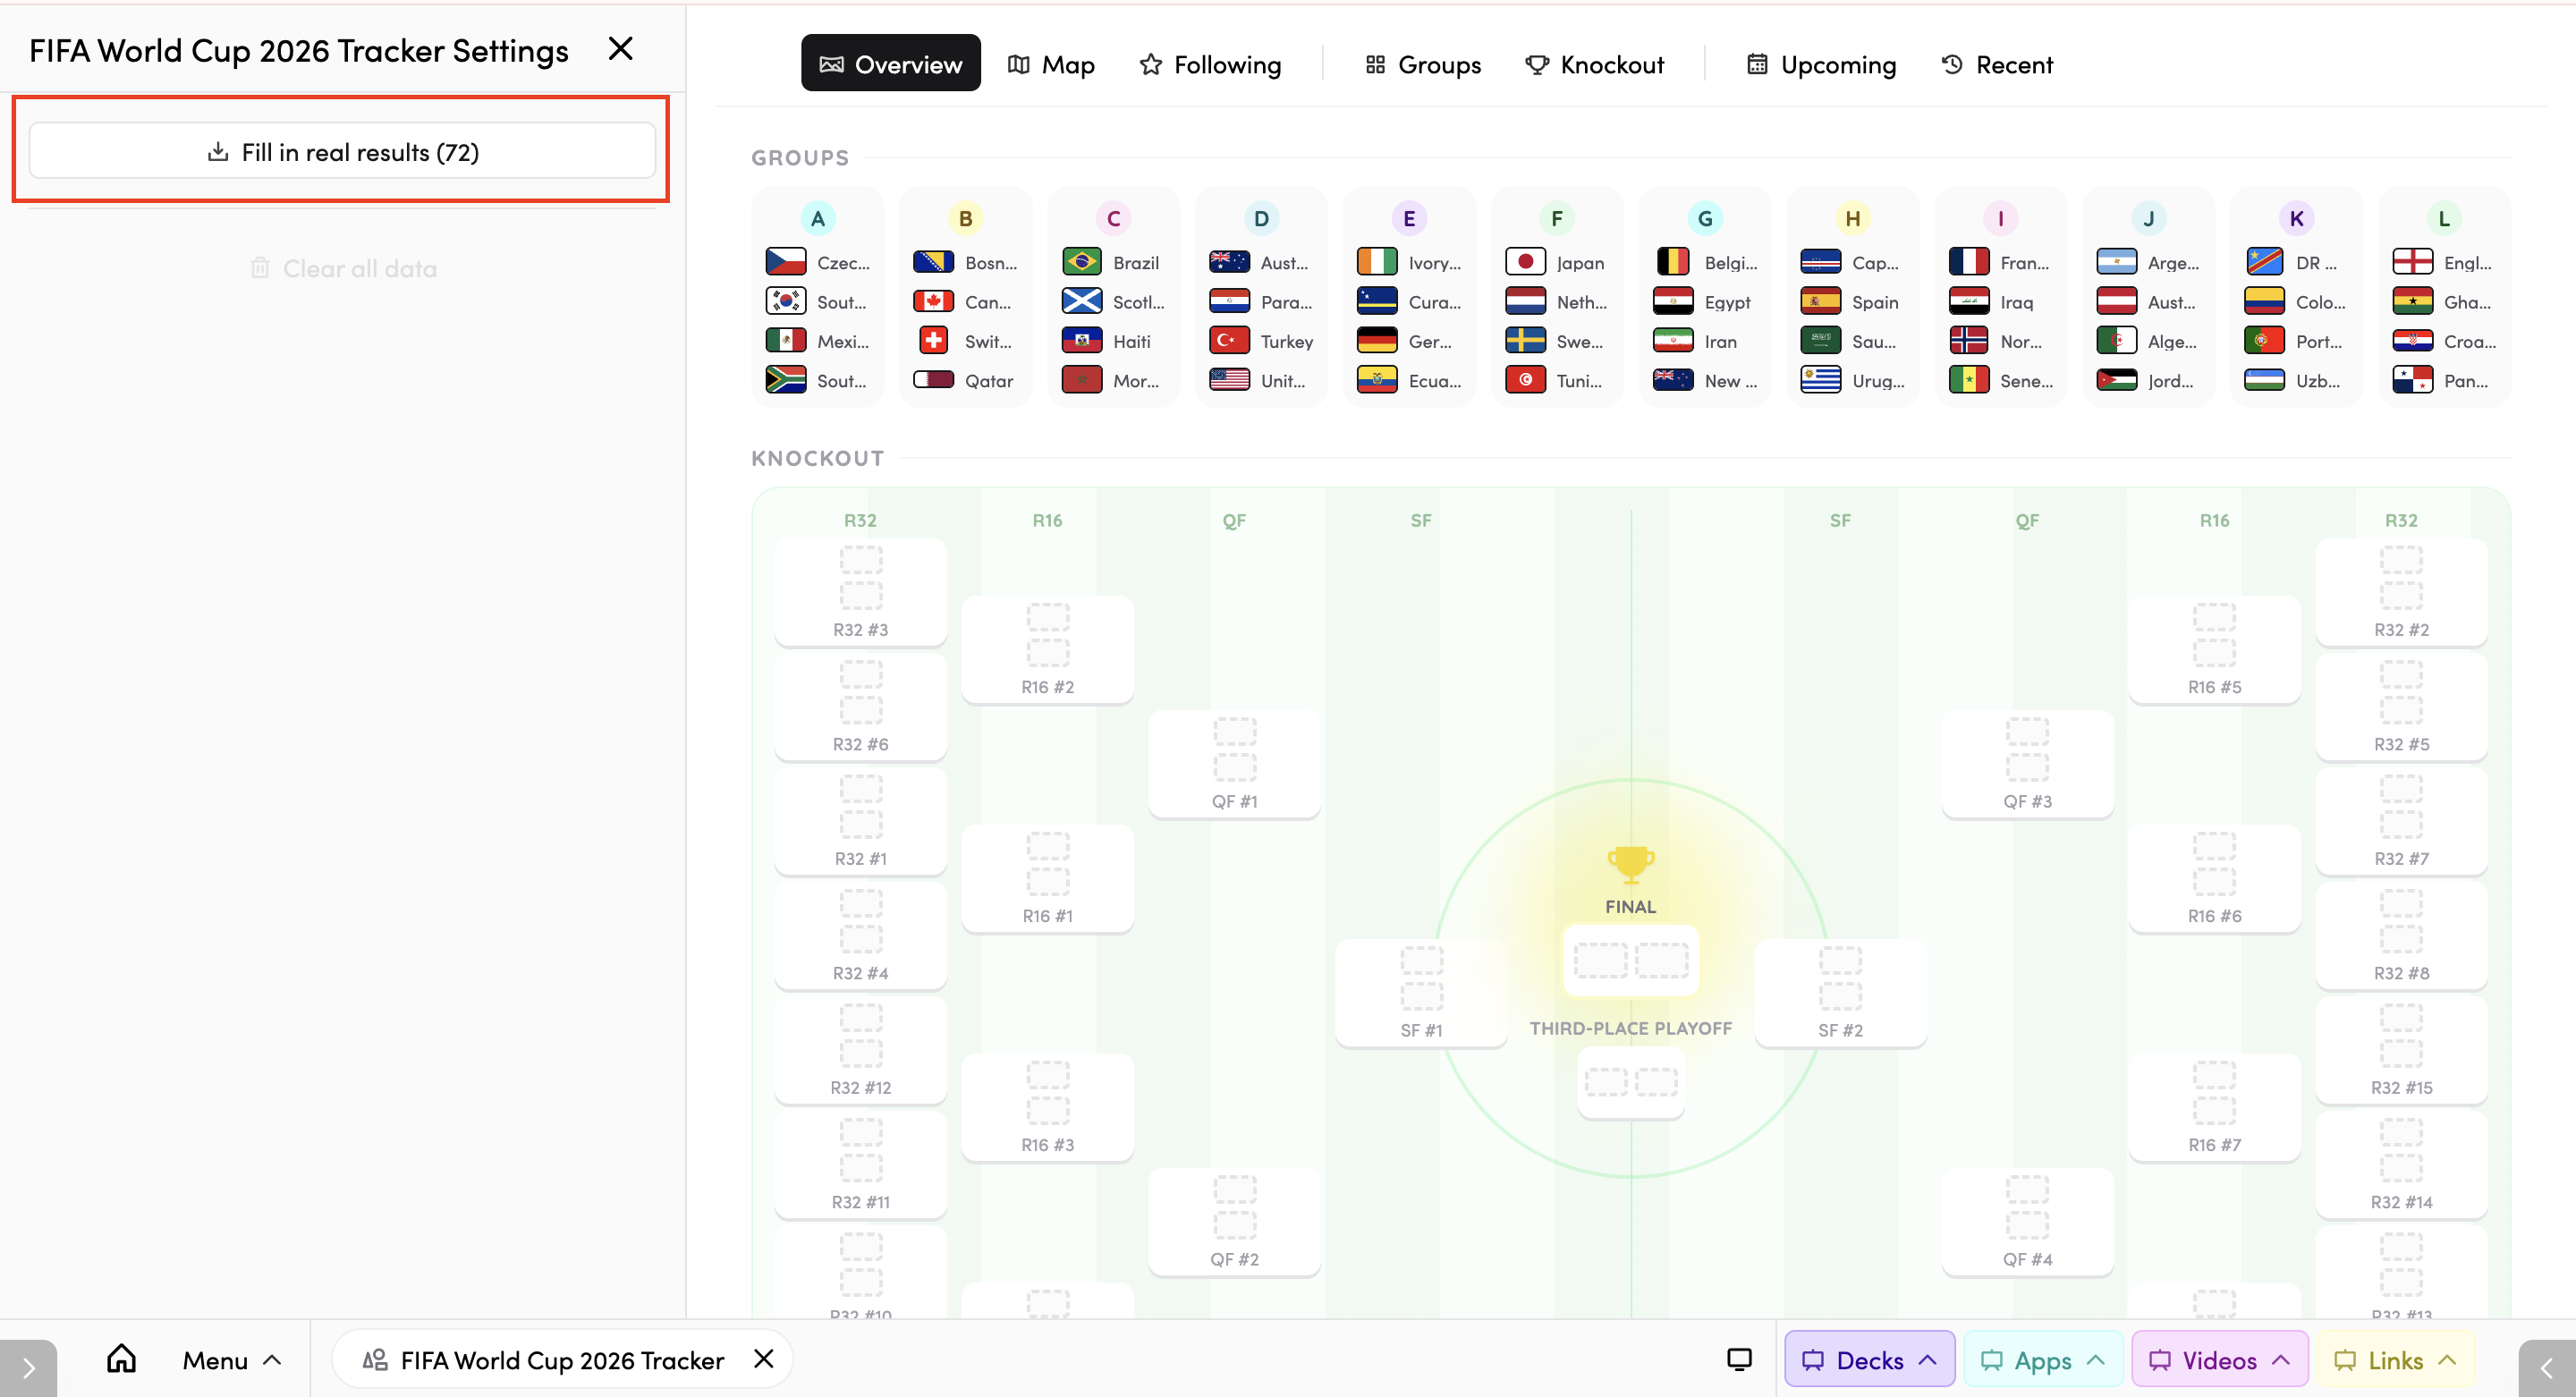Image resolution: width=2576 pixels, height=1397 pixels.
Task: Open Group F badge
Action: coord(1557,218)
